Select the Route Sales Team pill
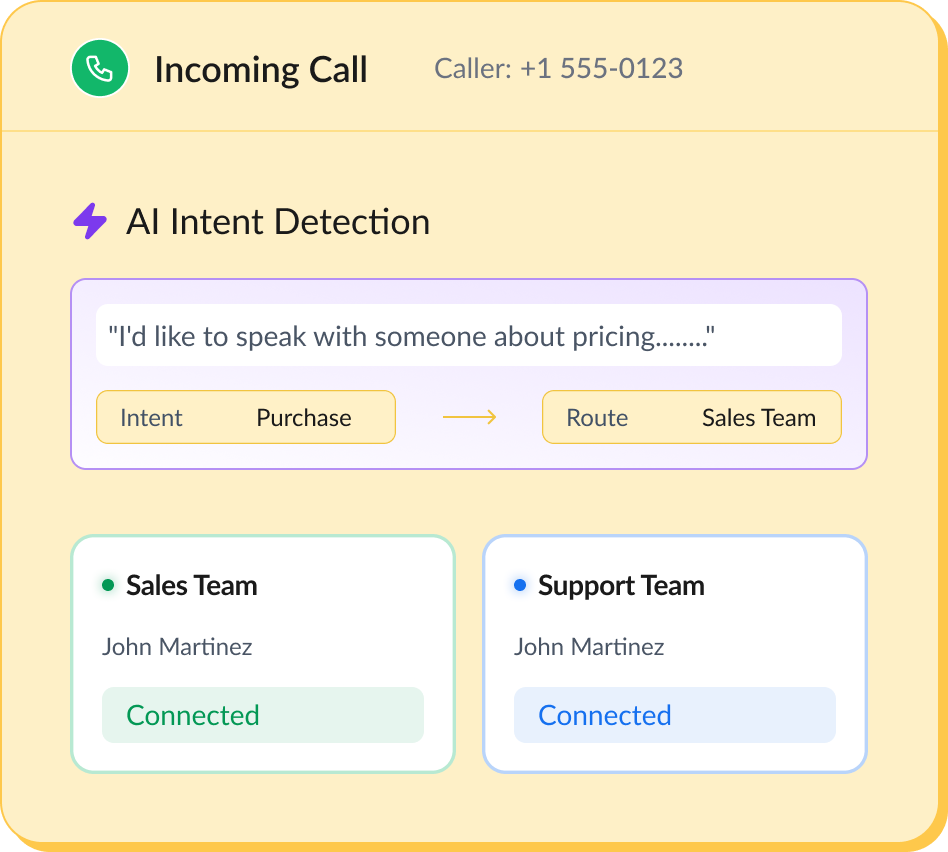 tap(691, 417)
